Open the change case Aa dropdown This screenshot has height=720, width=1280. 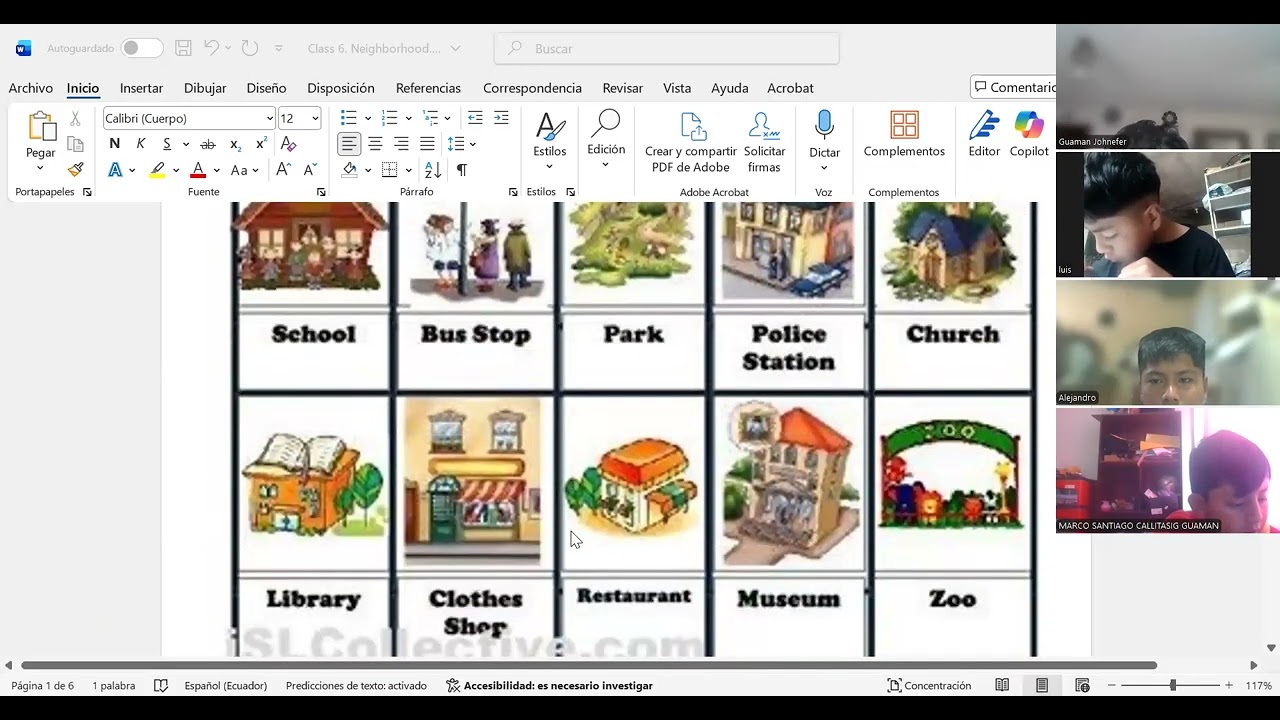(255, 170)
